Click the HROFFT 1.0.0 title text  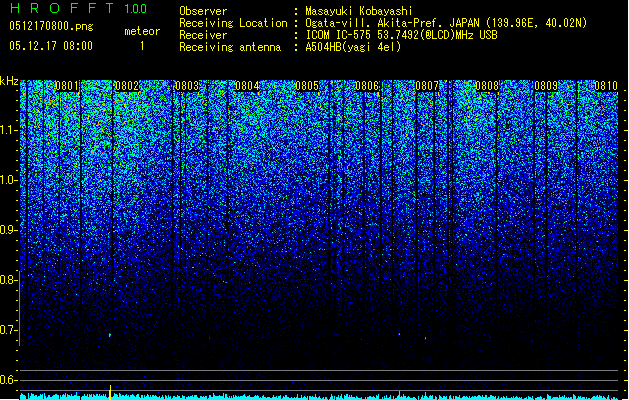point(79,8)
